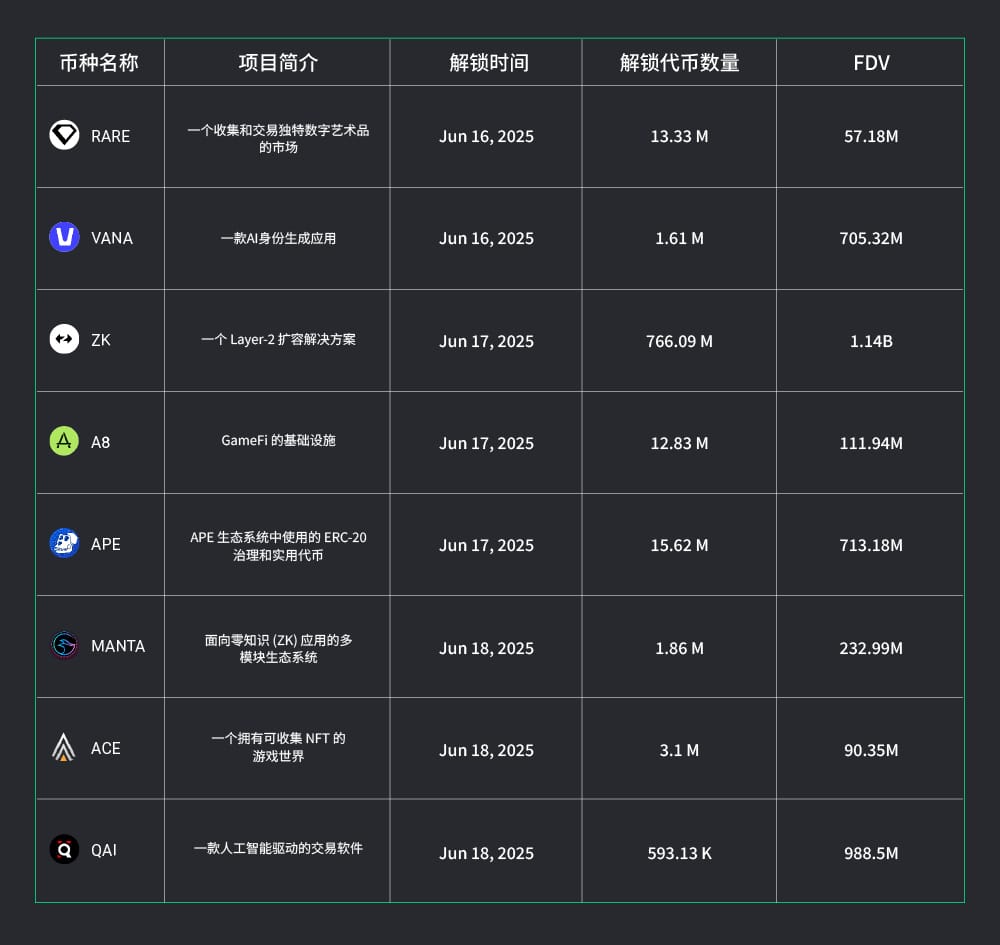The height and width of the screenshot is (945, 1000).
Task: Click the 币种名称 column header
Action: coord(99,63)
